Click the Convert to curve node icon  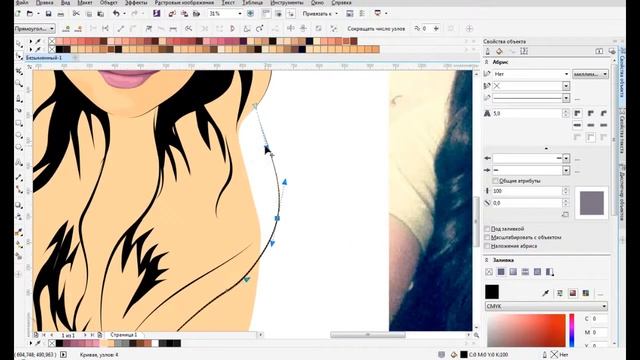coord(133,29)
